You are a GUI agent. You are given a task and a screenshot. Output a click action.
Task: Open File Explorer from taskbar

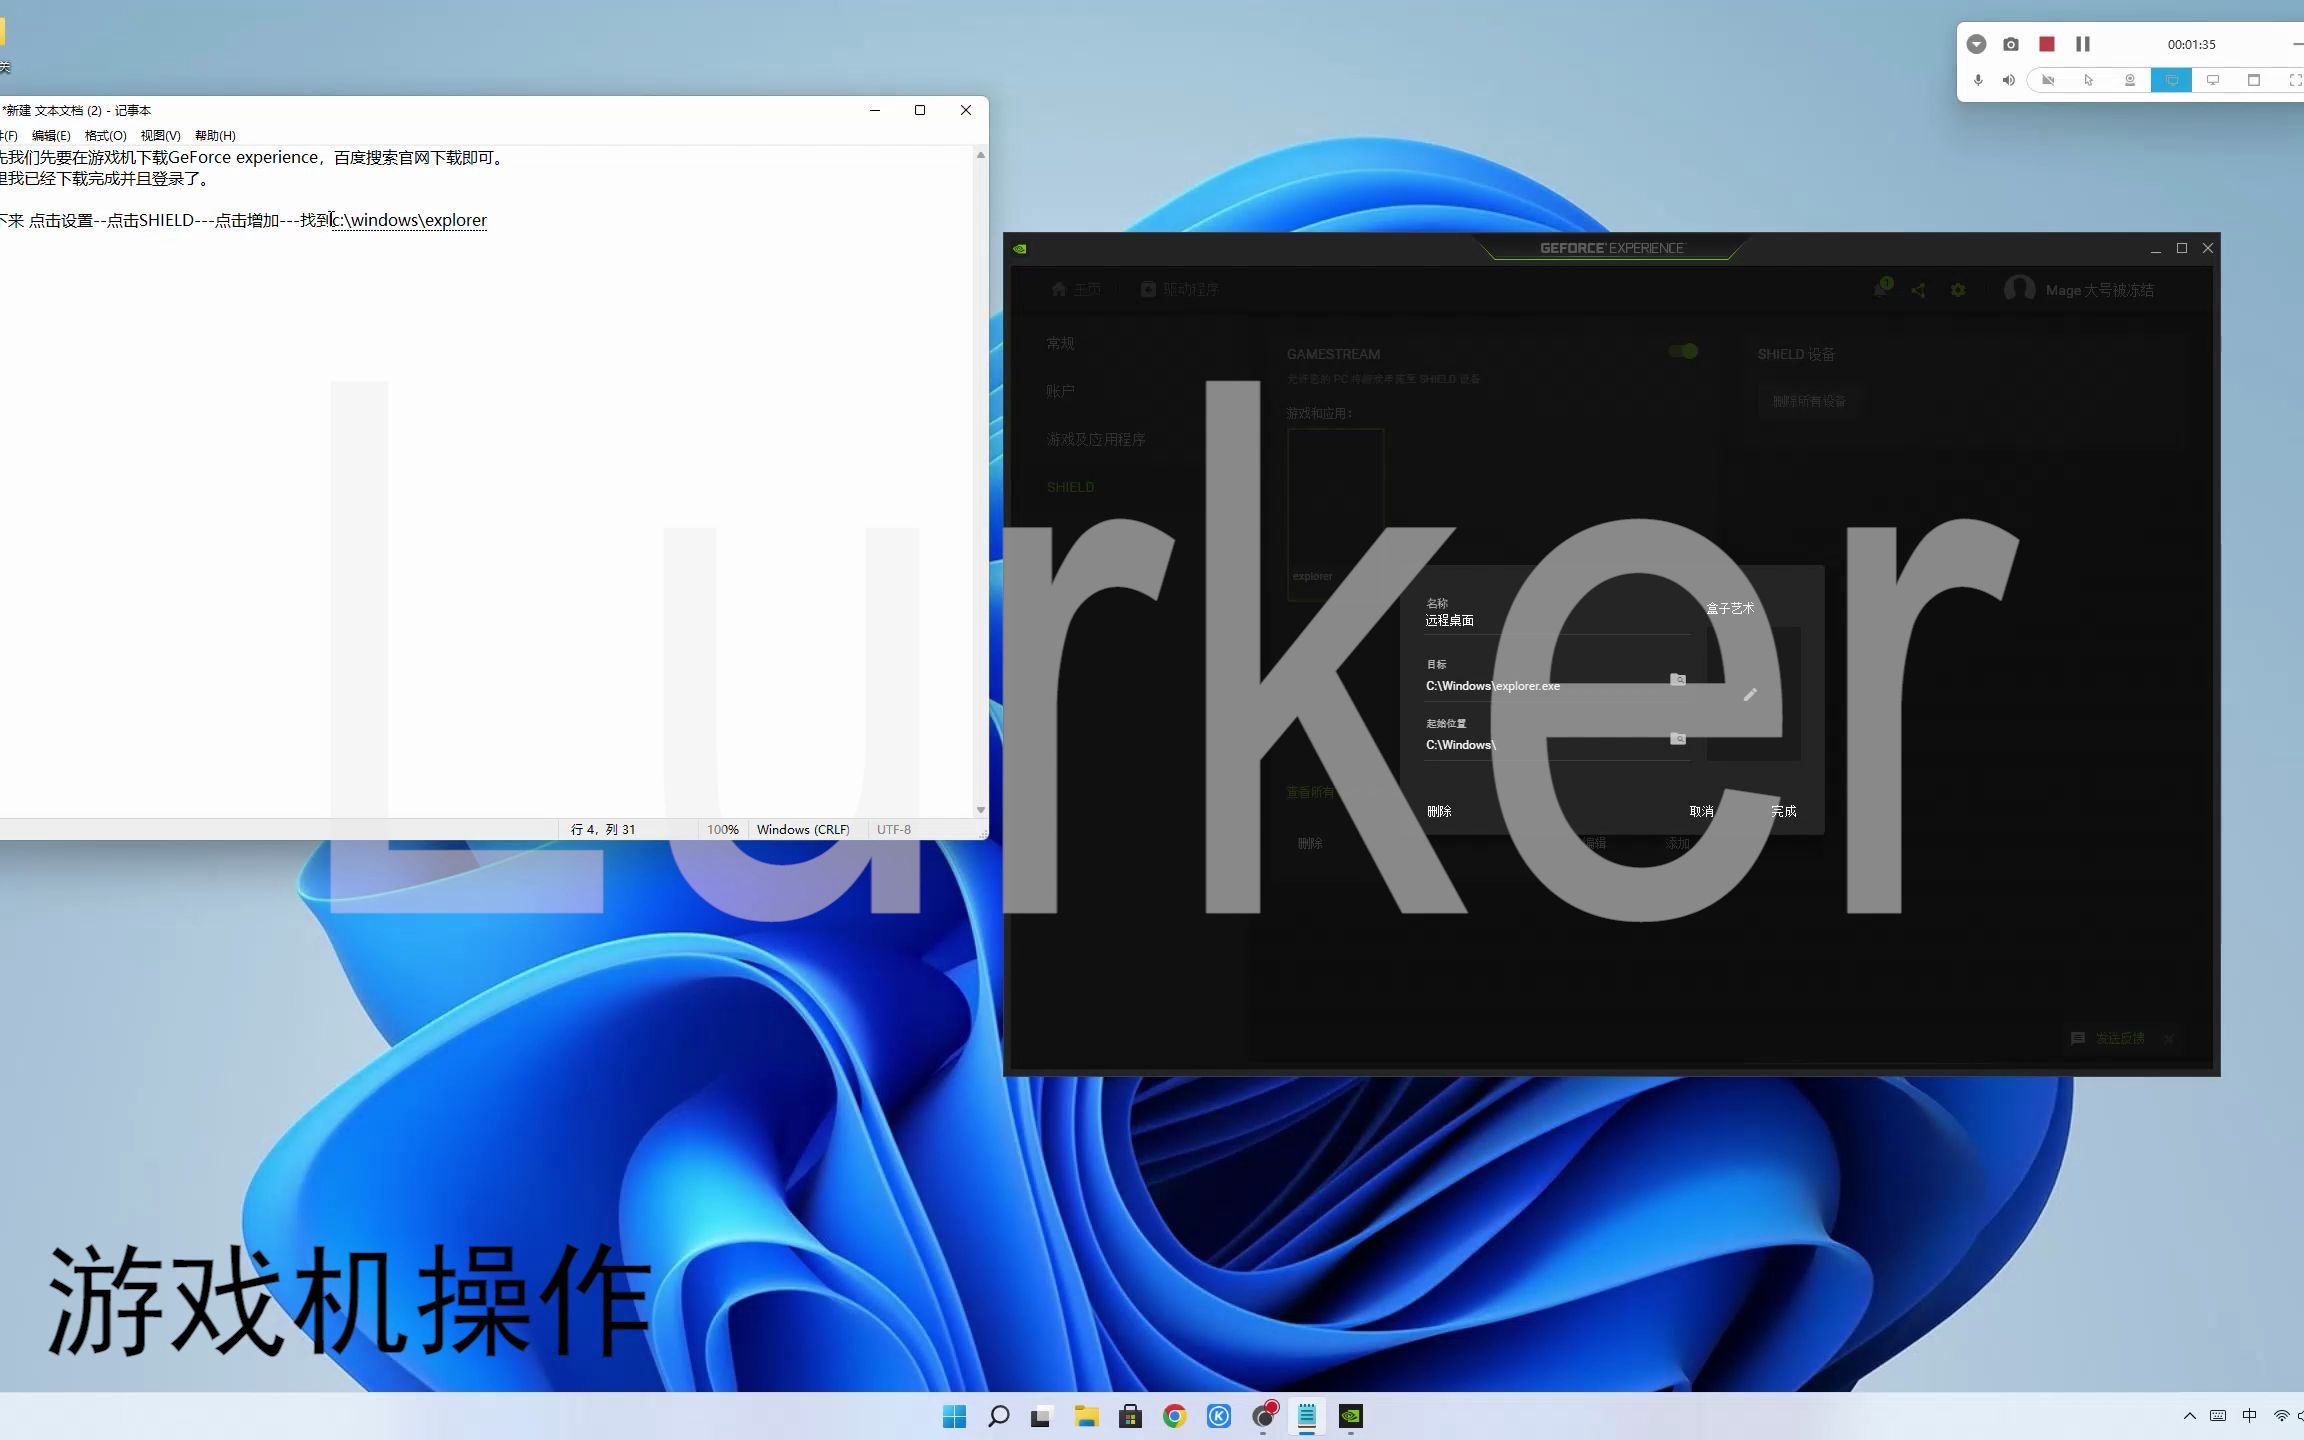pyautogui.click(x=1086, y=1416)
